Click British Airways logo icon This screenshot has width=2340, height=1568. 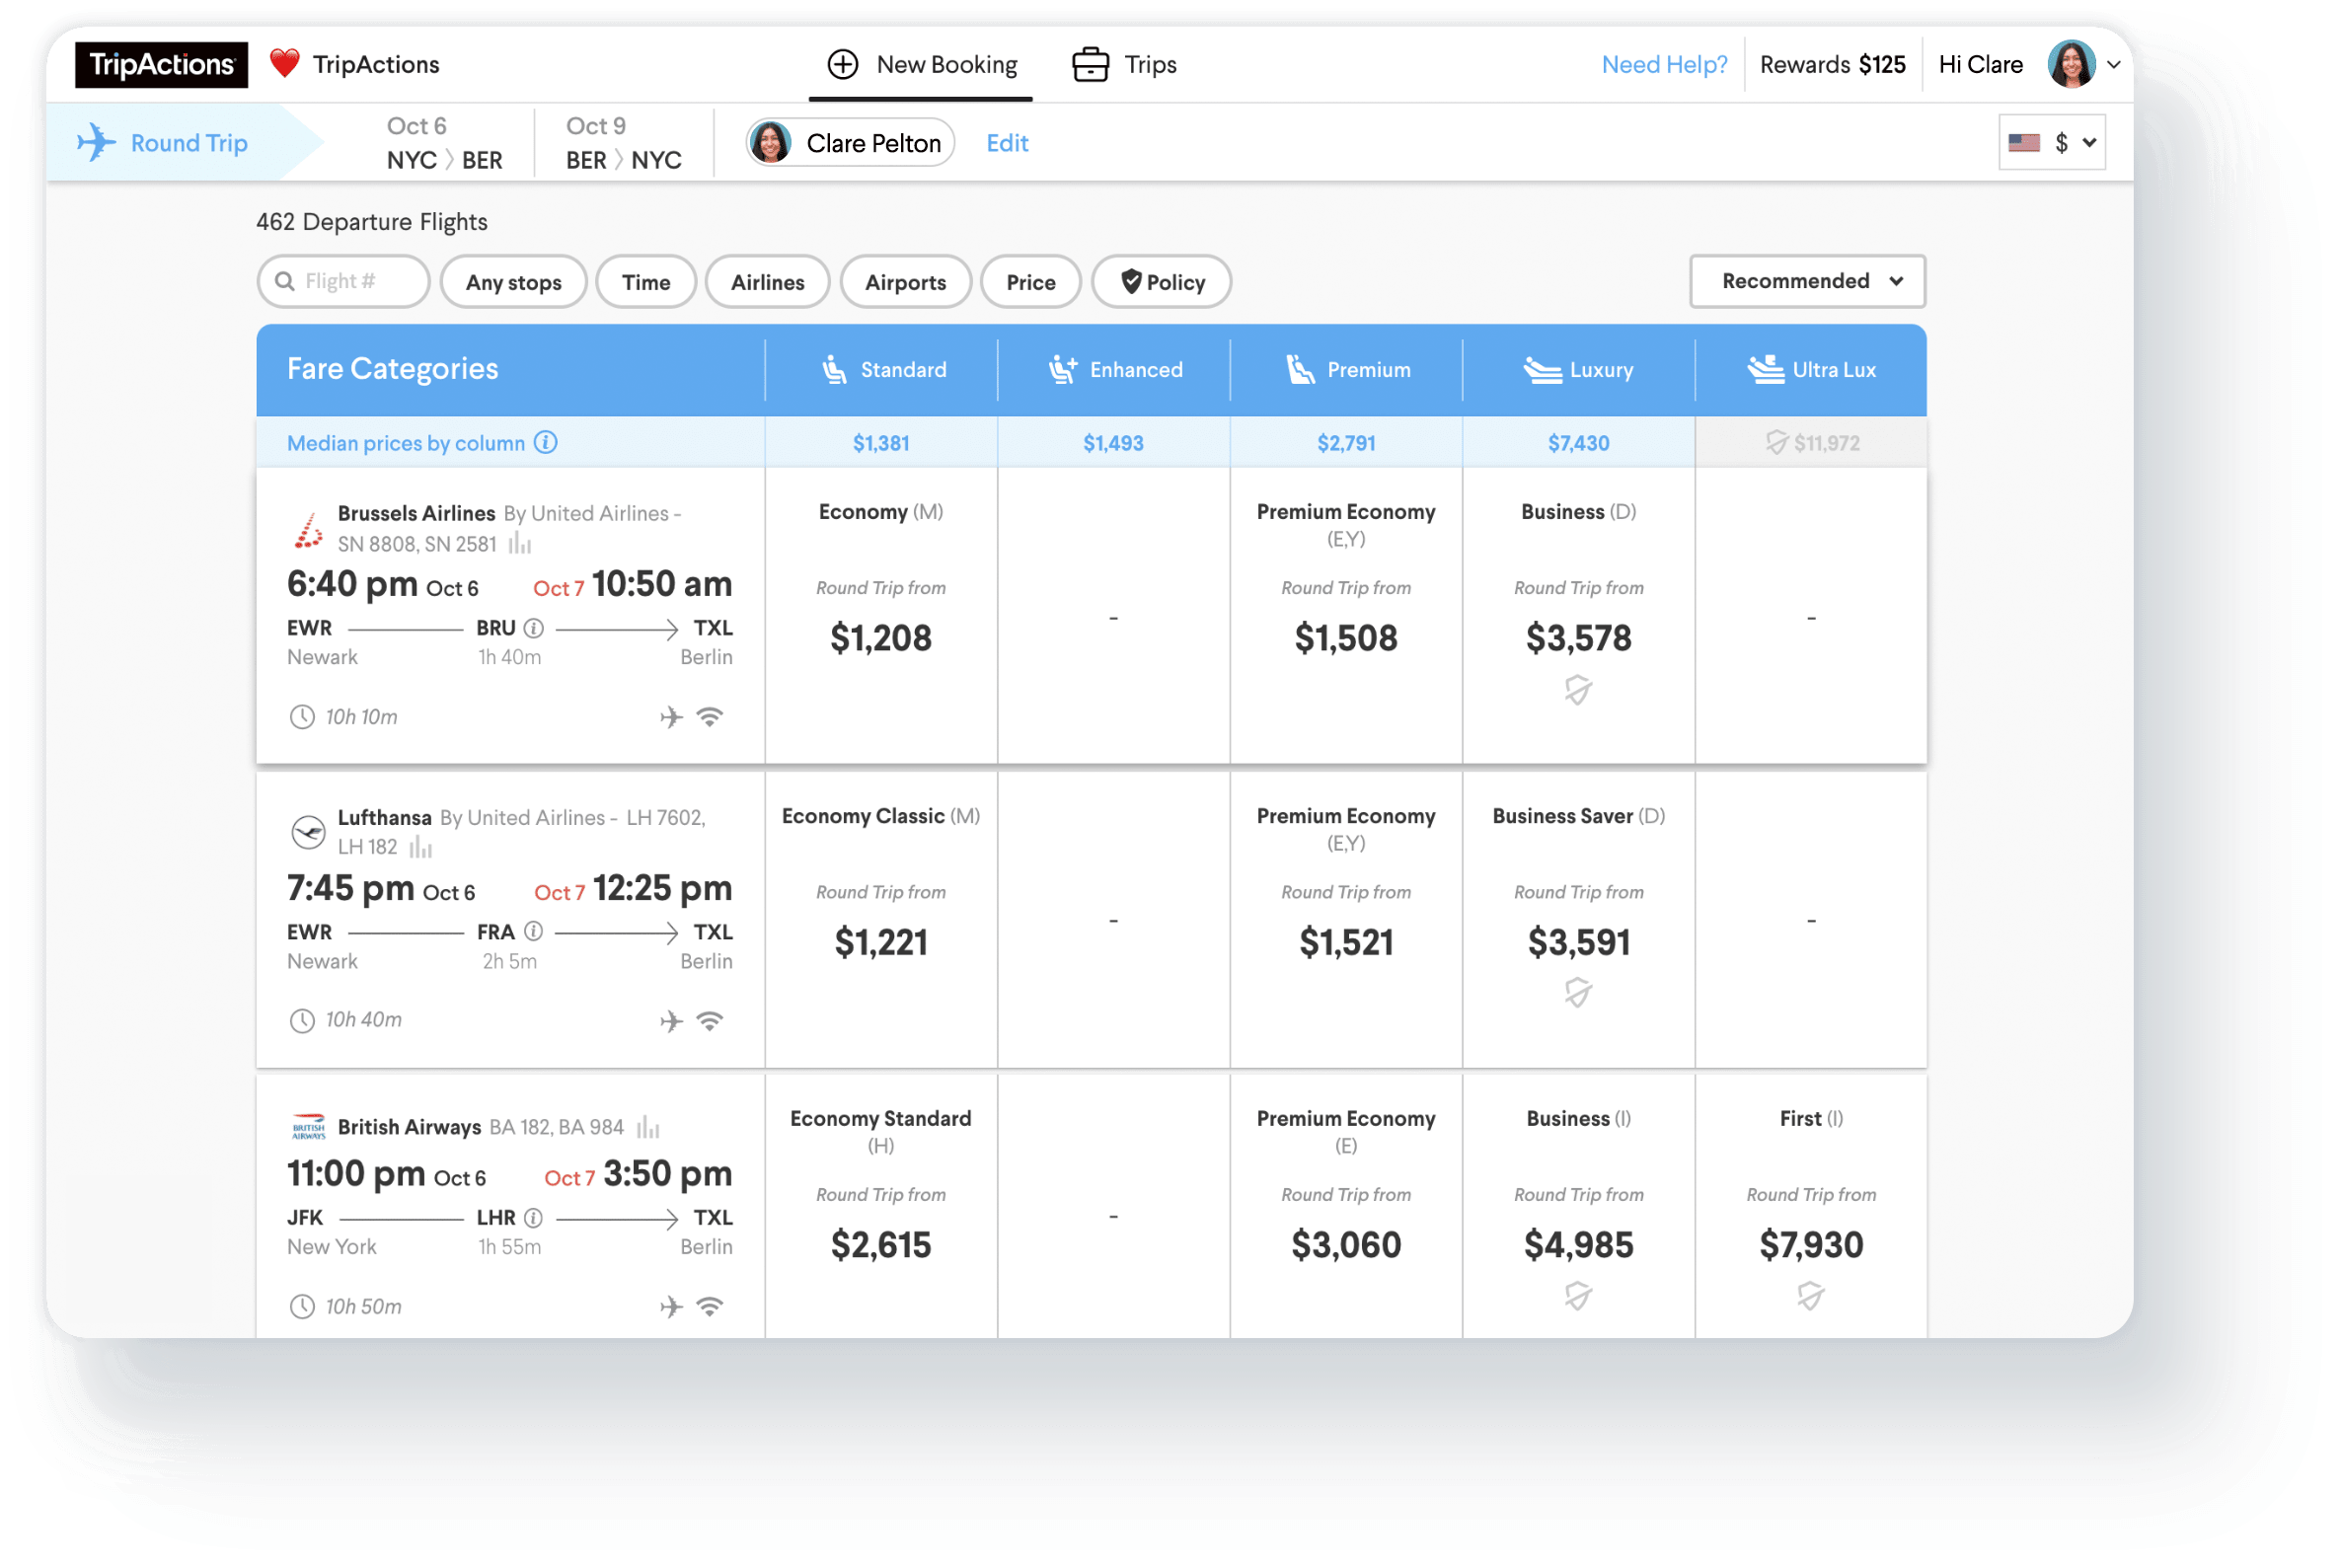click(x=308, y=1128)
